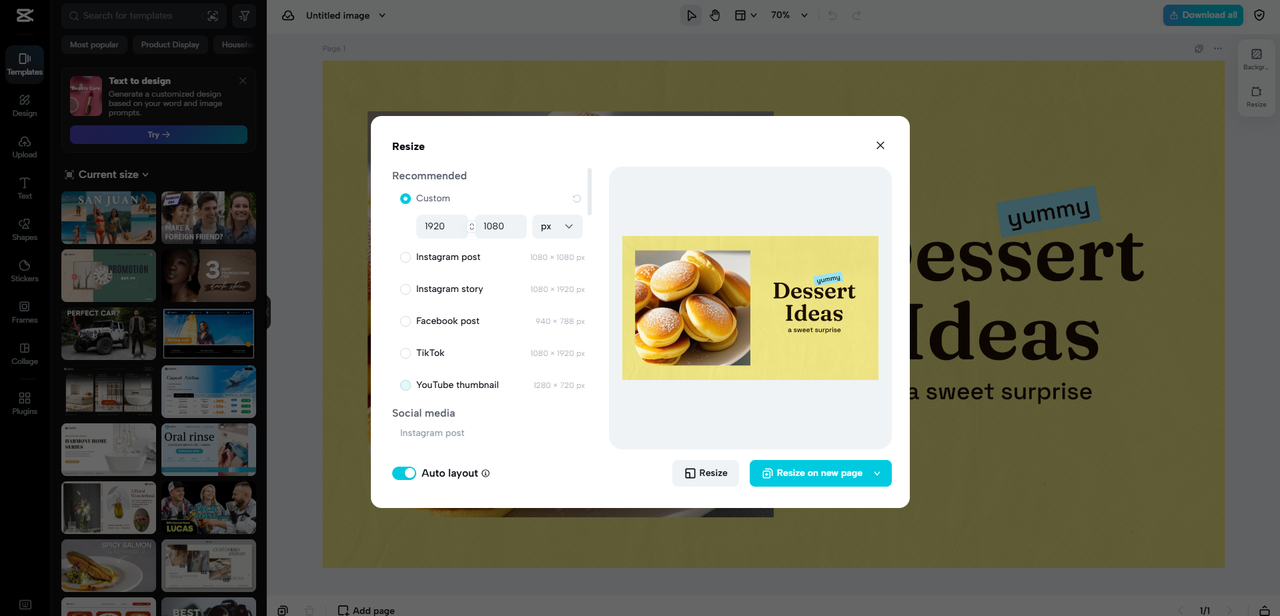Click the Try button for Text to design
This screenshot has height=616, width=1280.
pos(158,134)
